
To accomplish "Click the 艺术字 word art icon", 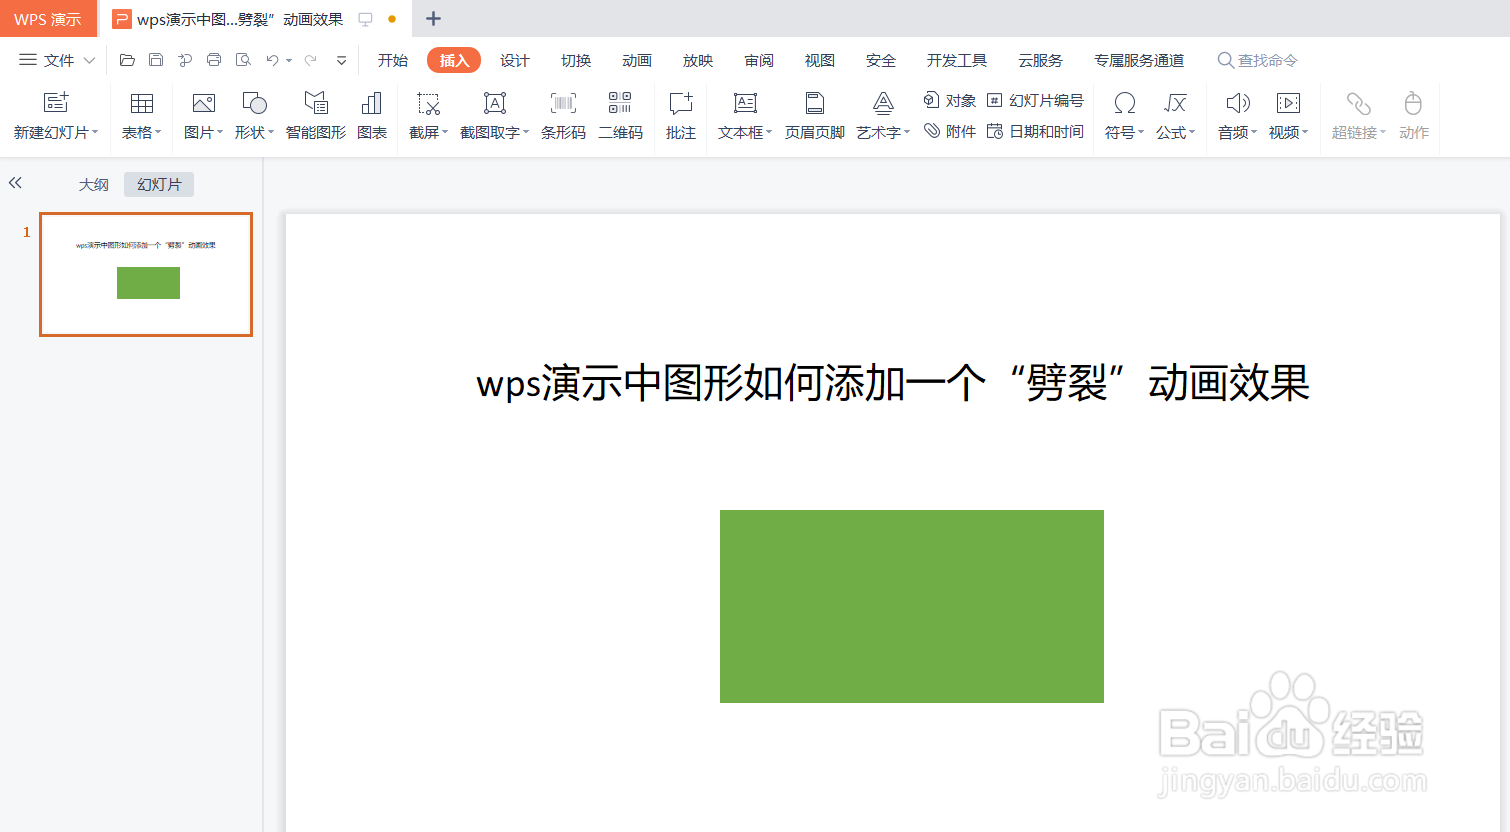I will 883,103.
